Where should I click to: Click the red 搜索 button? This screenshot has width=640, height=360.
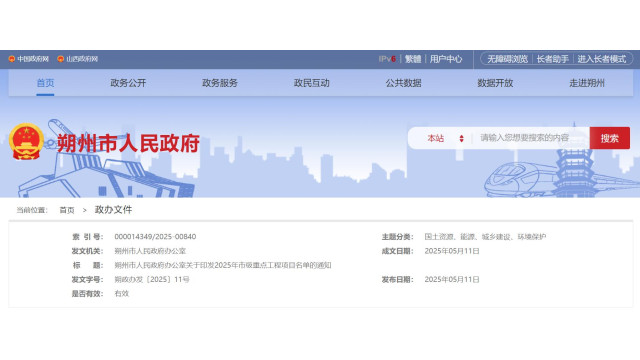pos(609,138)
